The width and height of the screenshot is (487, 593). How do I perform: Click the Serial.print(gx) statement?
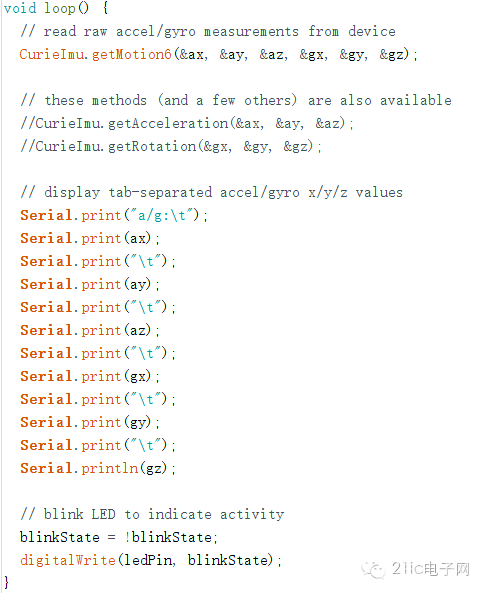[90, 377]
